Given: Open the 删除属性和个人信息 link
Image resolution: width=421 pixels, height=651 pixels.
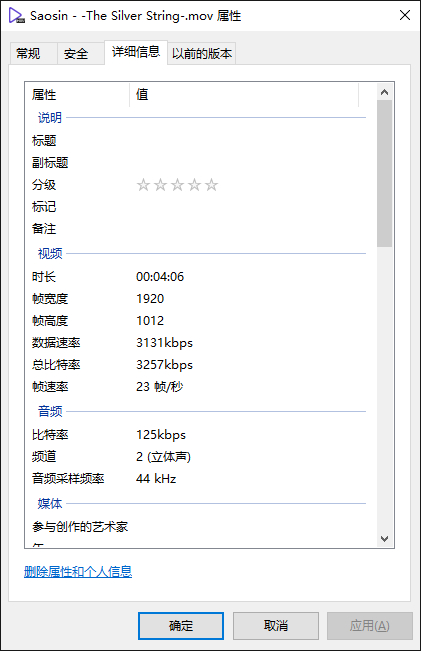Looking at the screenshot, I should tap(78, 572).
